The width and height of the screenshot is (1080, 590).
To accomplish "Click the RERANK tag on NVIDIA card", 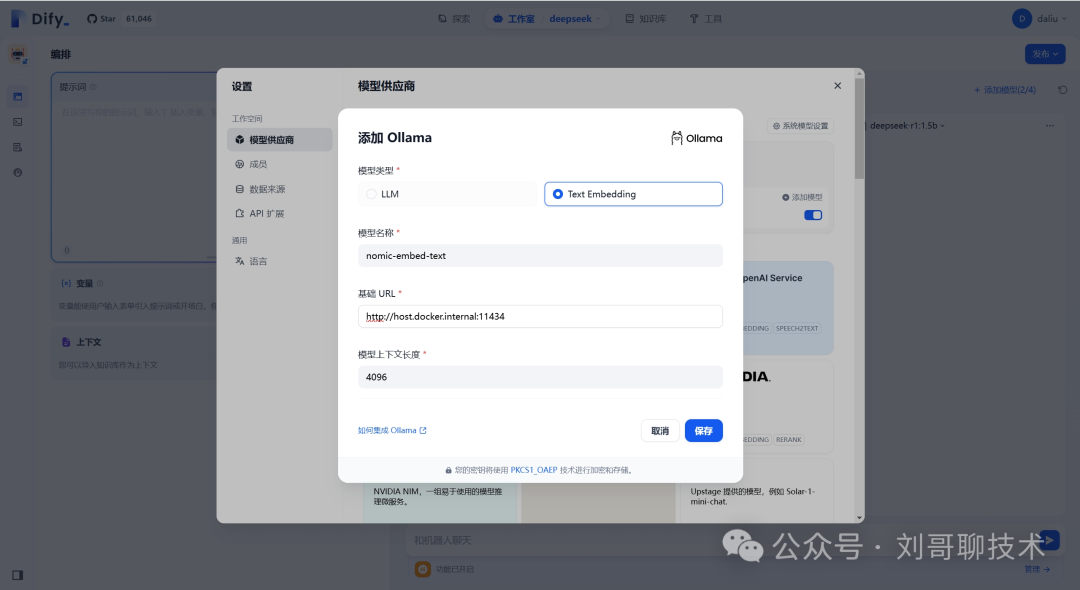I will click(x=789, y=439).
